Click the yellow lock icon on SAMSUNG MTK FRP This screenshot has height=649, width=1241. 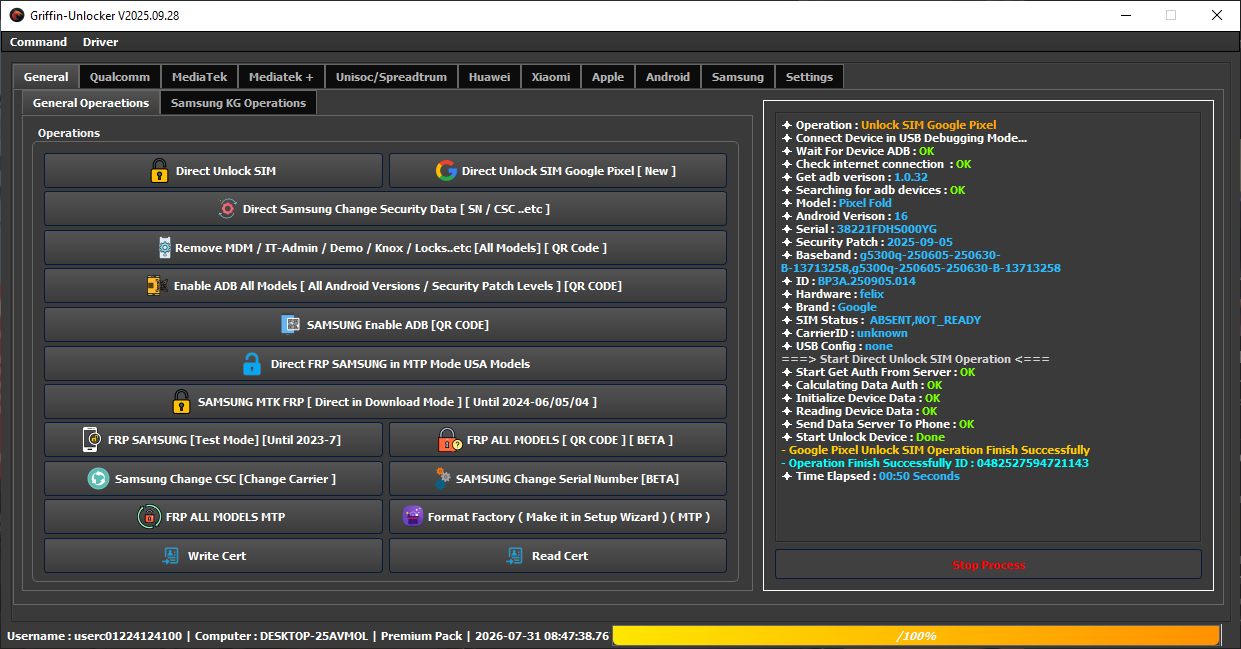(x=181, y=402)
